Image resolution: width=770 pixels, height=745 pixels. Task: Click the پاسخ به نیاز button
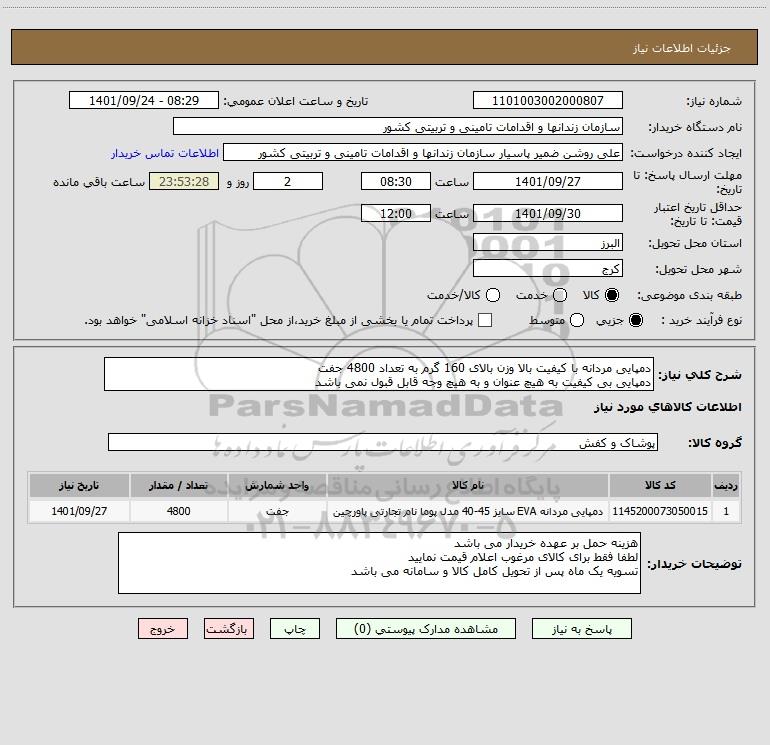582,629
